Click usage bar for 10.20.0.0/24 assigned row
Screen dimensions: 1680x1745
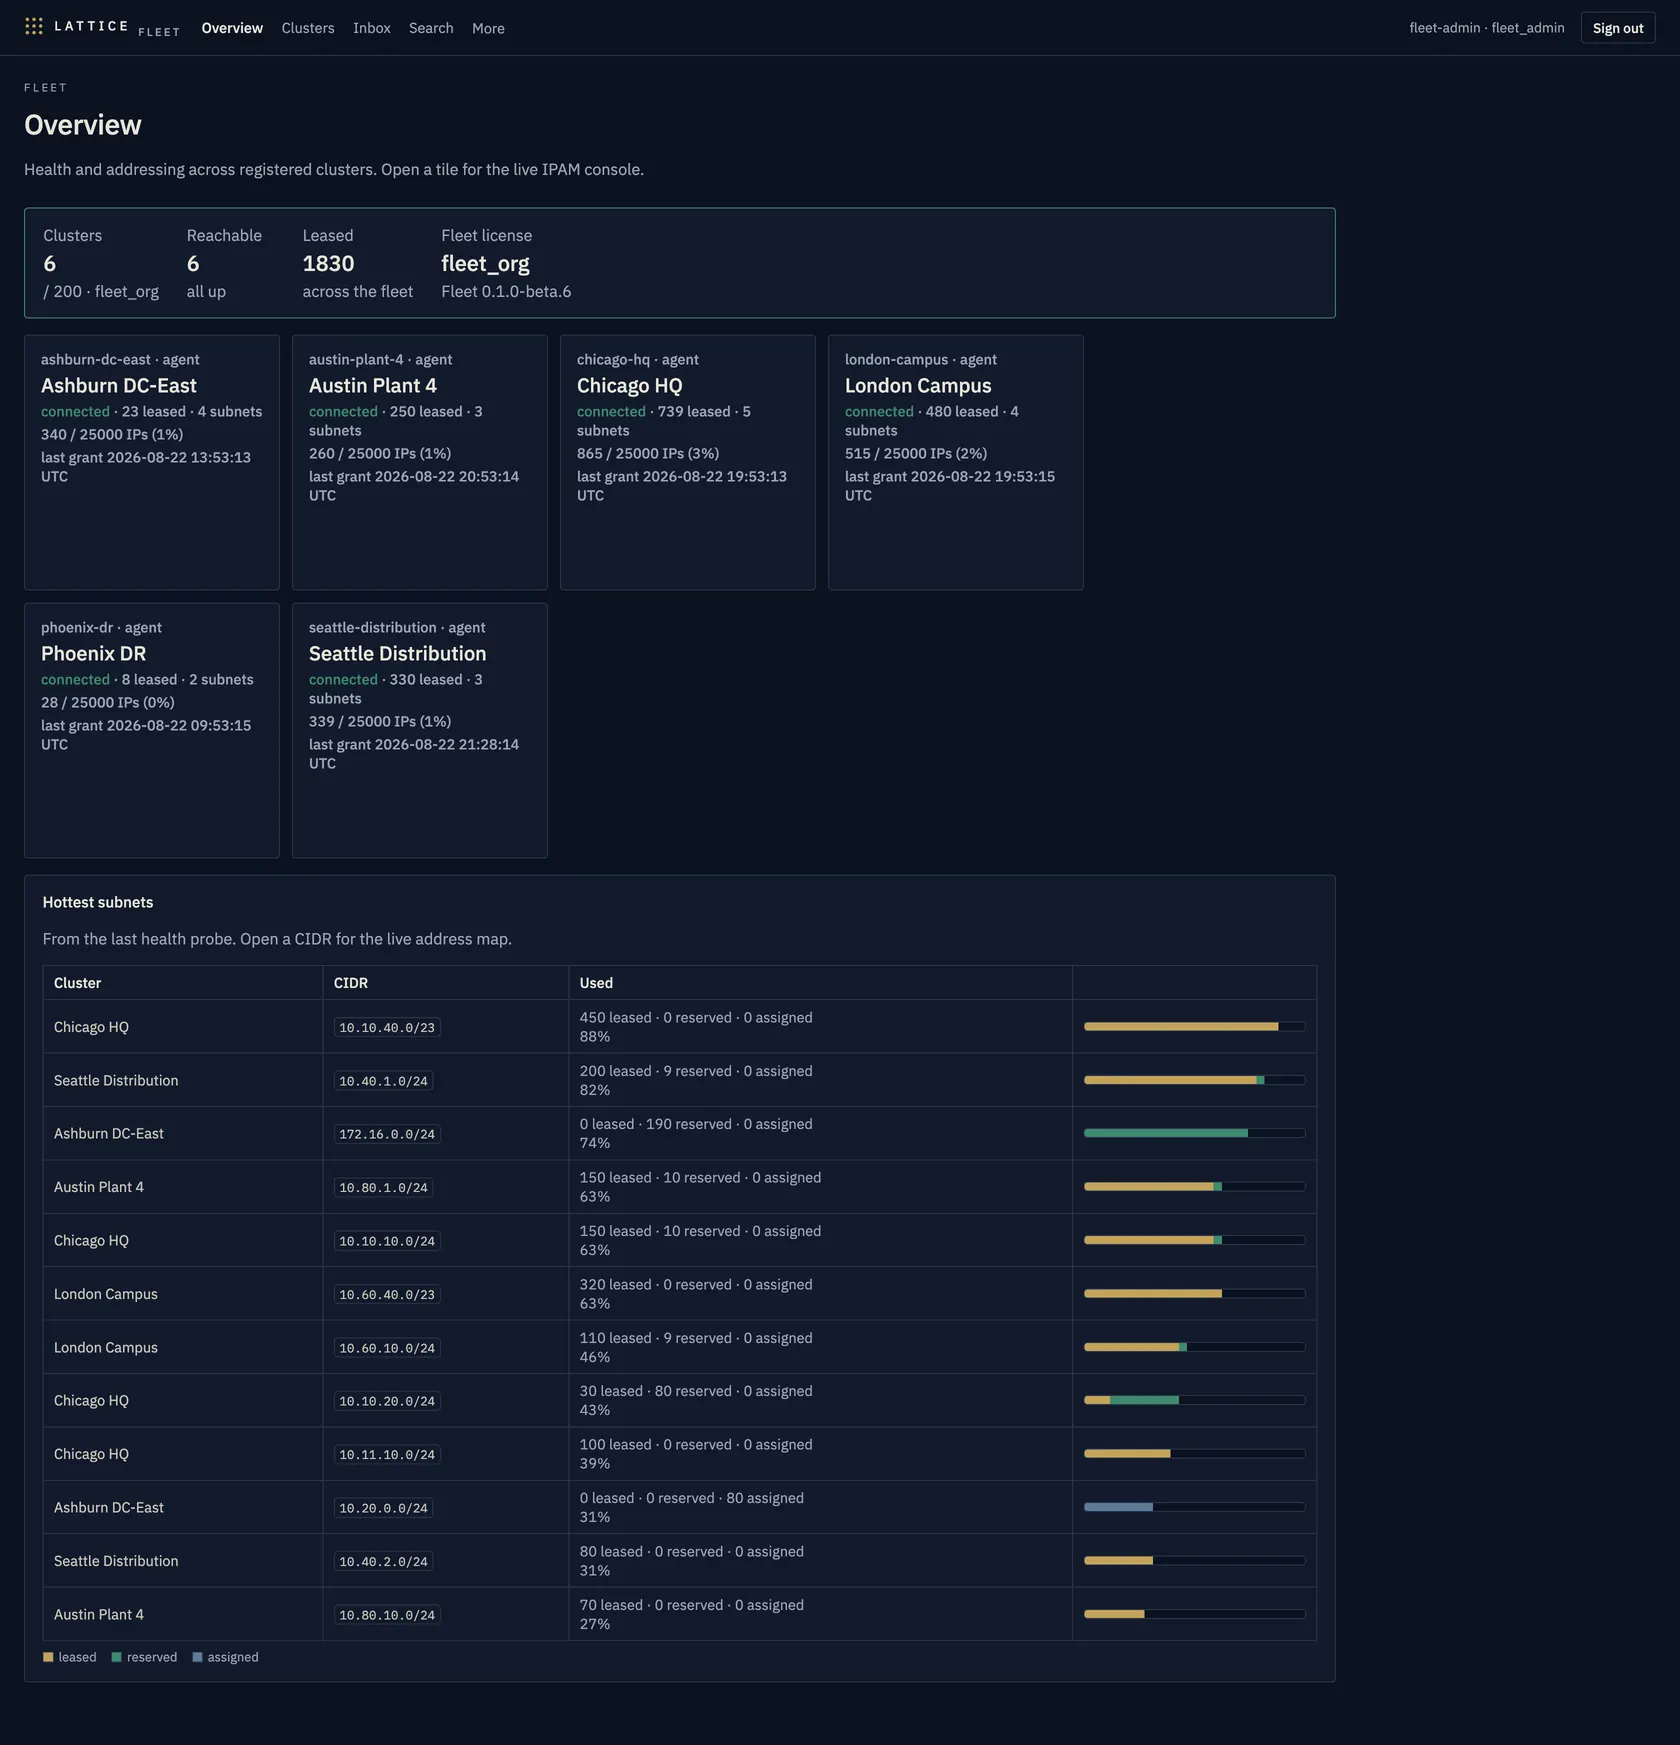click(x=1194, y=1507)
